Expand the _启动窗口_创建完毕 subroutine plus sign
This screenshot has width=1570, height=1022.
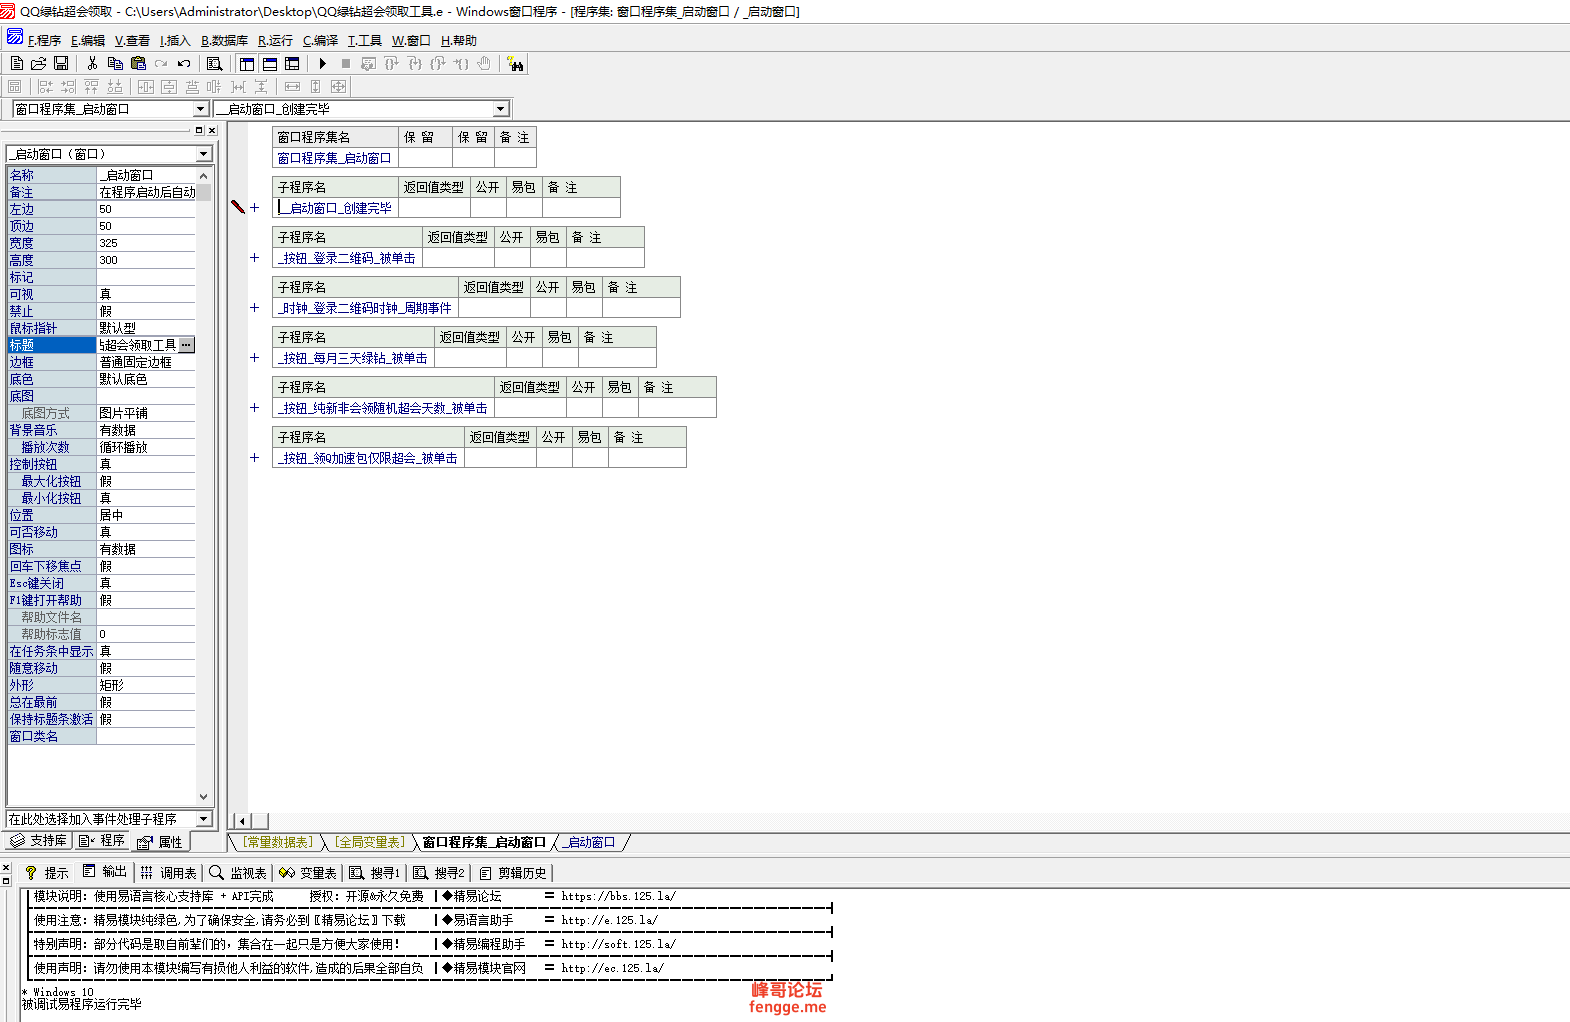click(254, 208)
